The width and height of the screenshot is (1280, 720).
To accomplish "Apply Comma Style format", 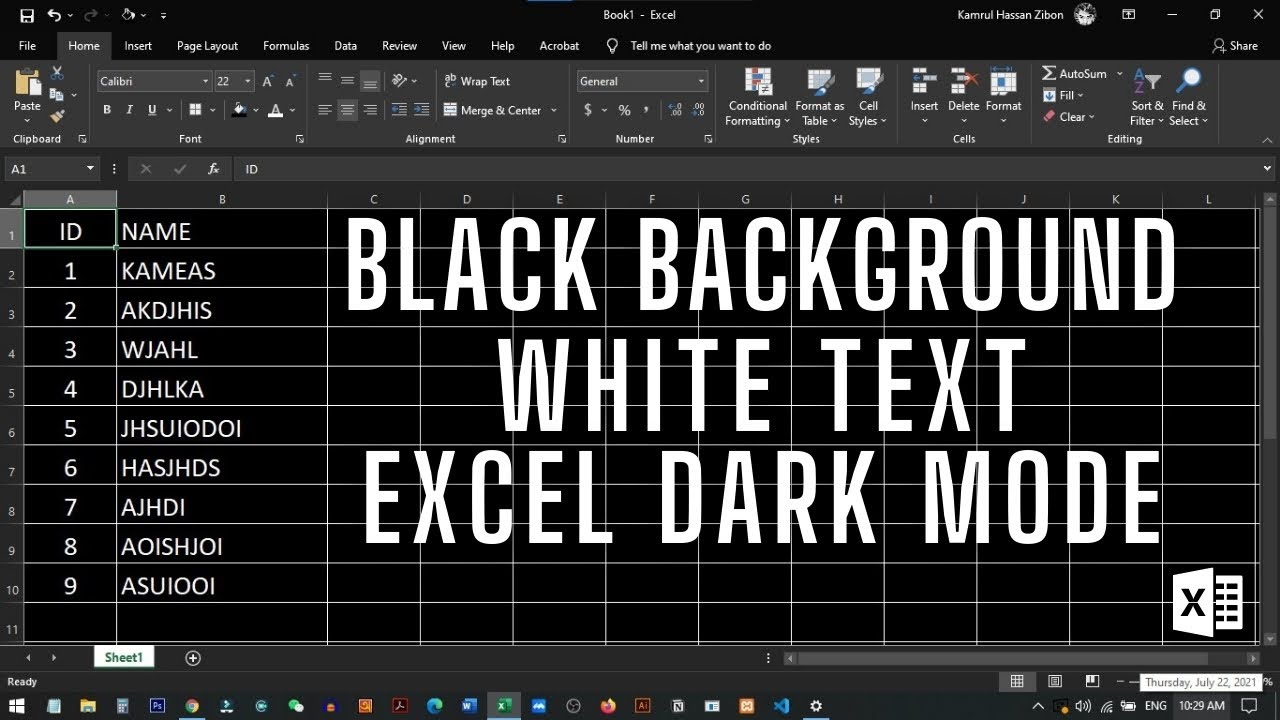I will click(647, 110).
